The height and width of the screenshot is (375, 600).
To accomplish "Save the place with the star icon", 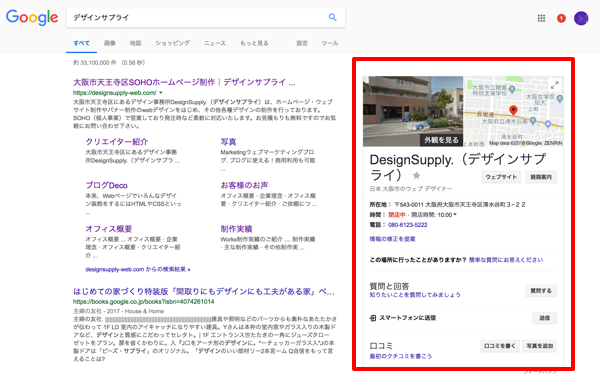I will 416,175.
